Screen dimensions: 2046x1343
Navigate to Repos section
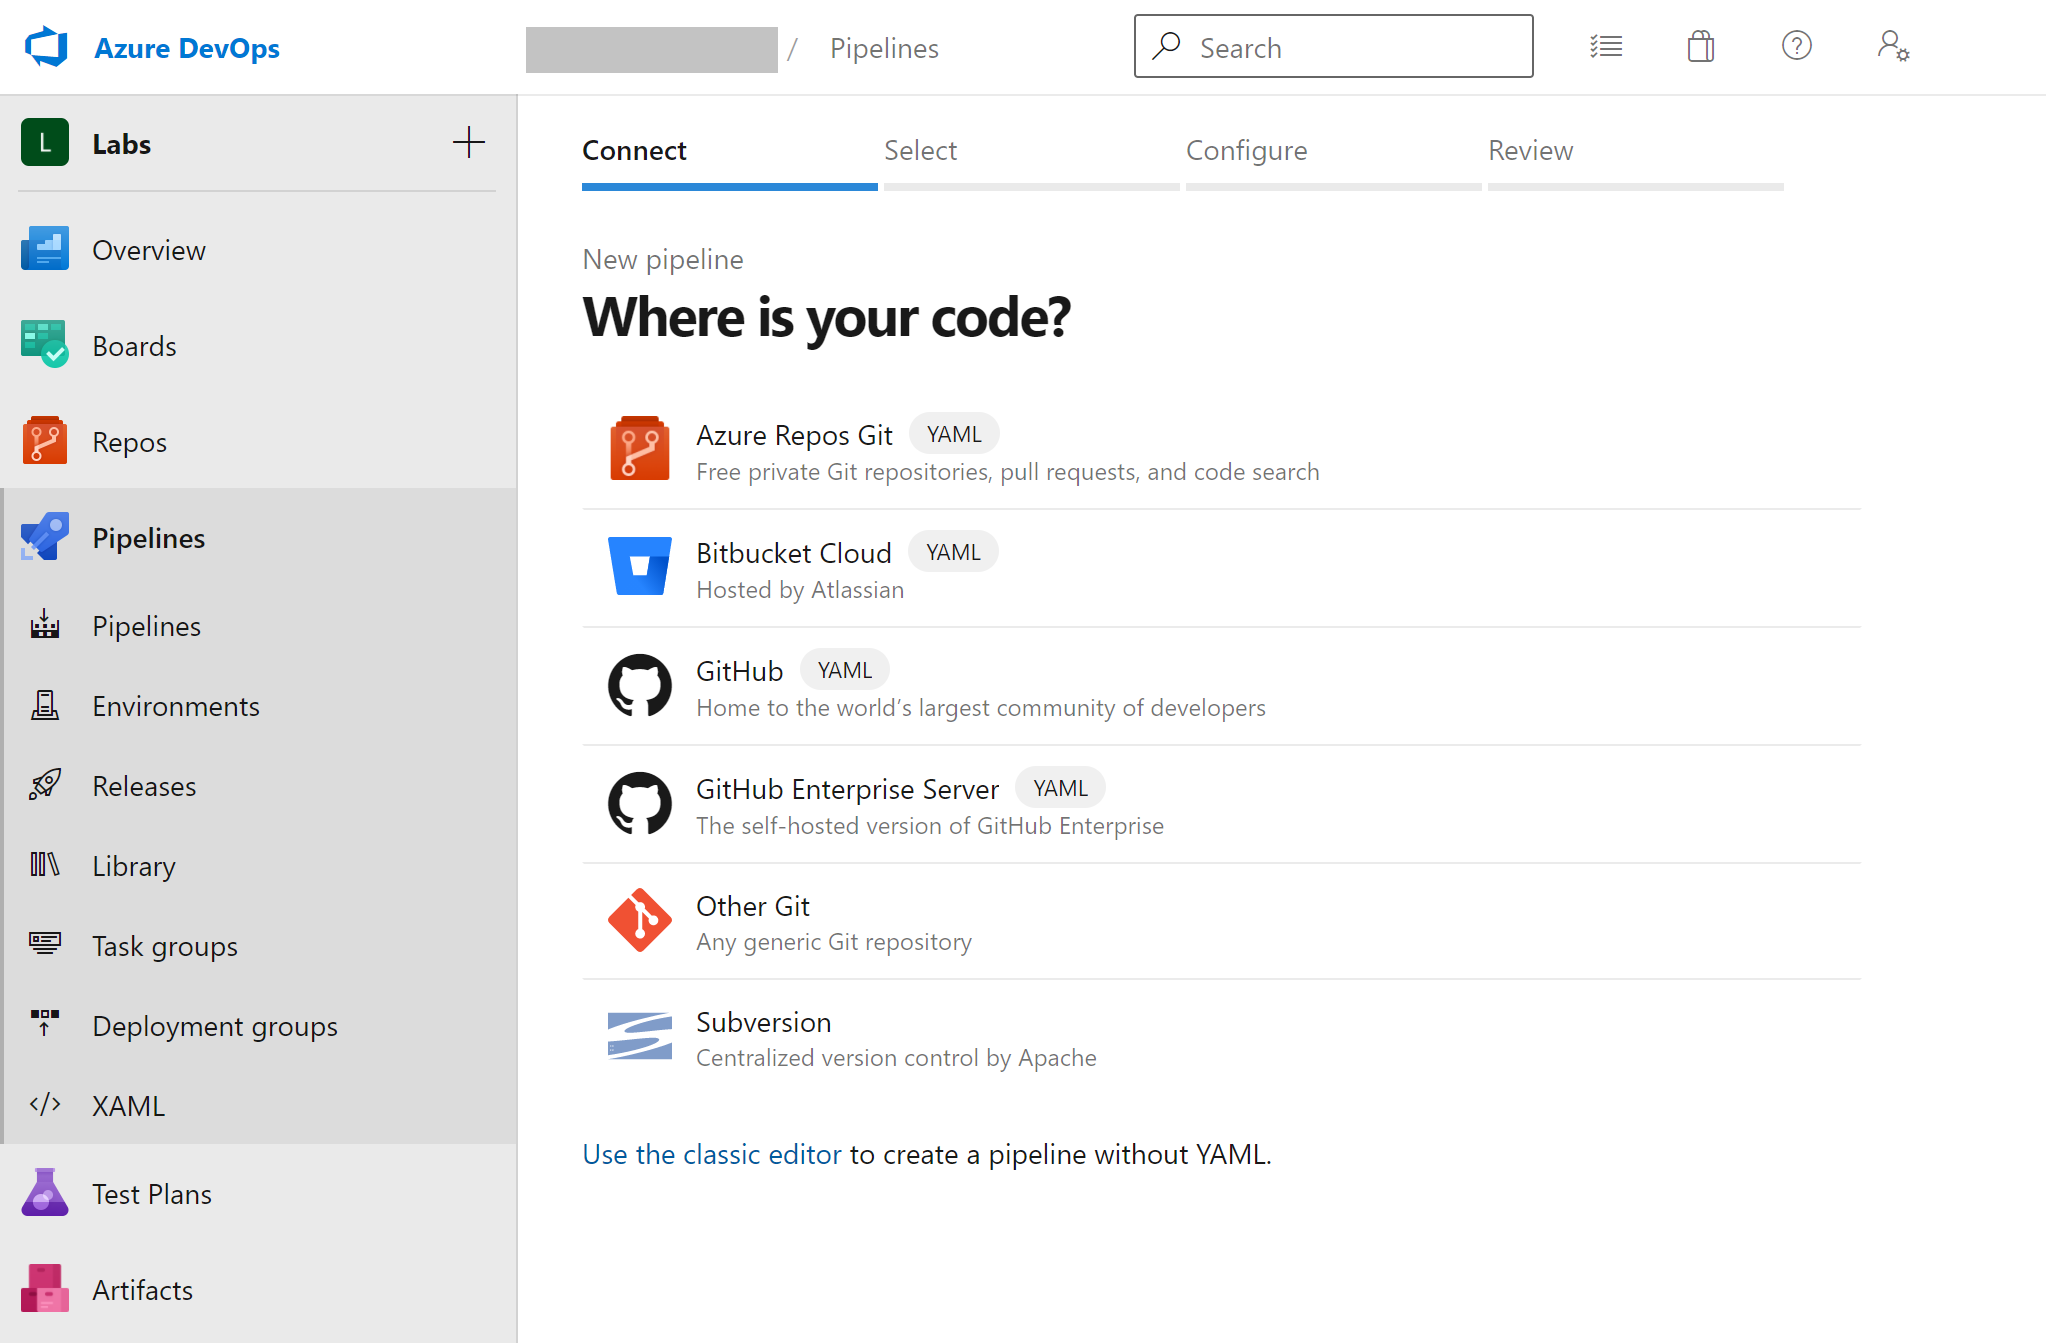(127, 441)
